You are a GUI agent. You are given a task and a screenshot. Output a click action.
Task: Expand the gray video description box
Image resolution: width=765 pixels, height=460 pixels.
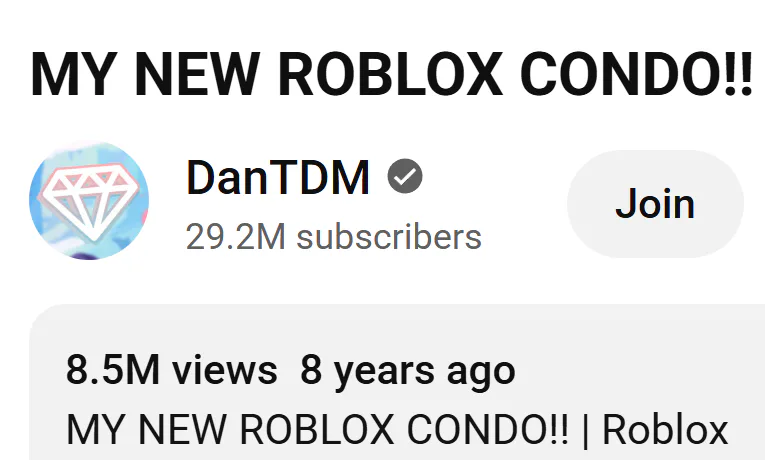click(x=397, y=382)
